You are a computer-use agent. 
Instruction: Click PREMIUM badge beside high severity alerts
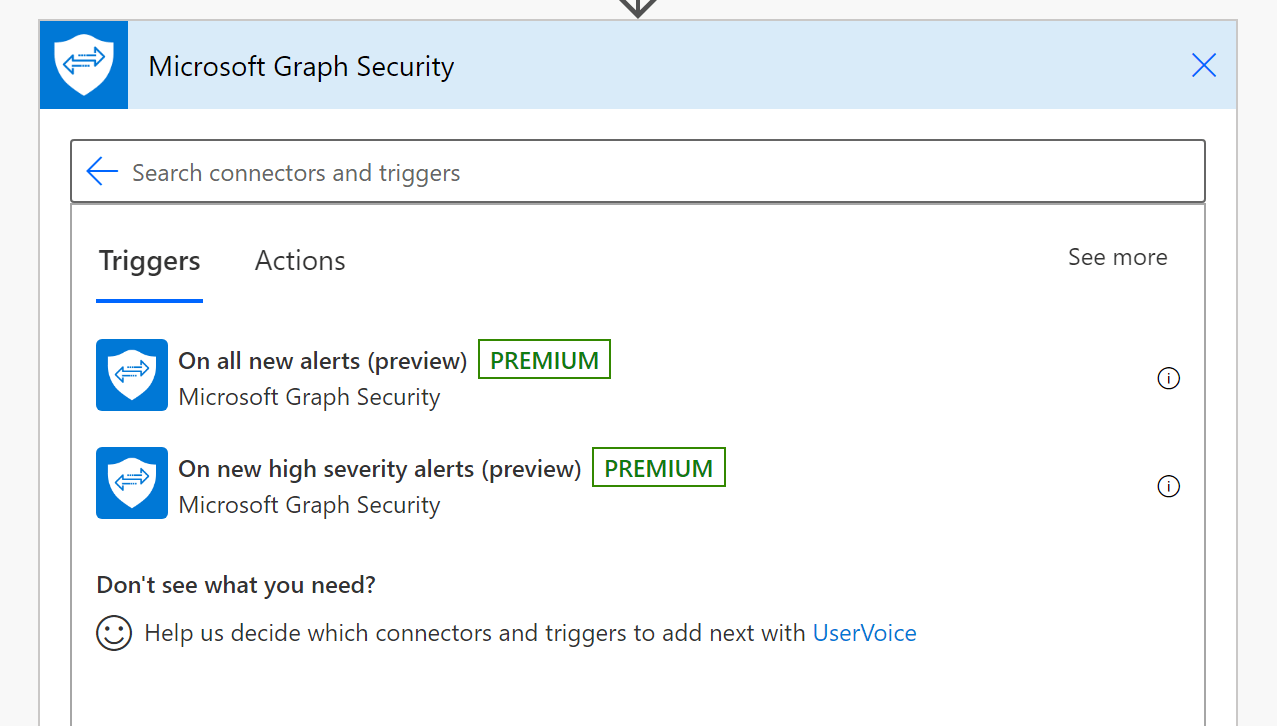pyautogui.click(x=658, y=468)
